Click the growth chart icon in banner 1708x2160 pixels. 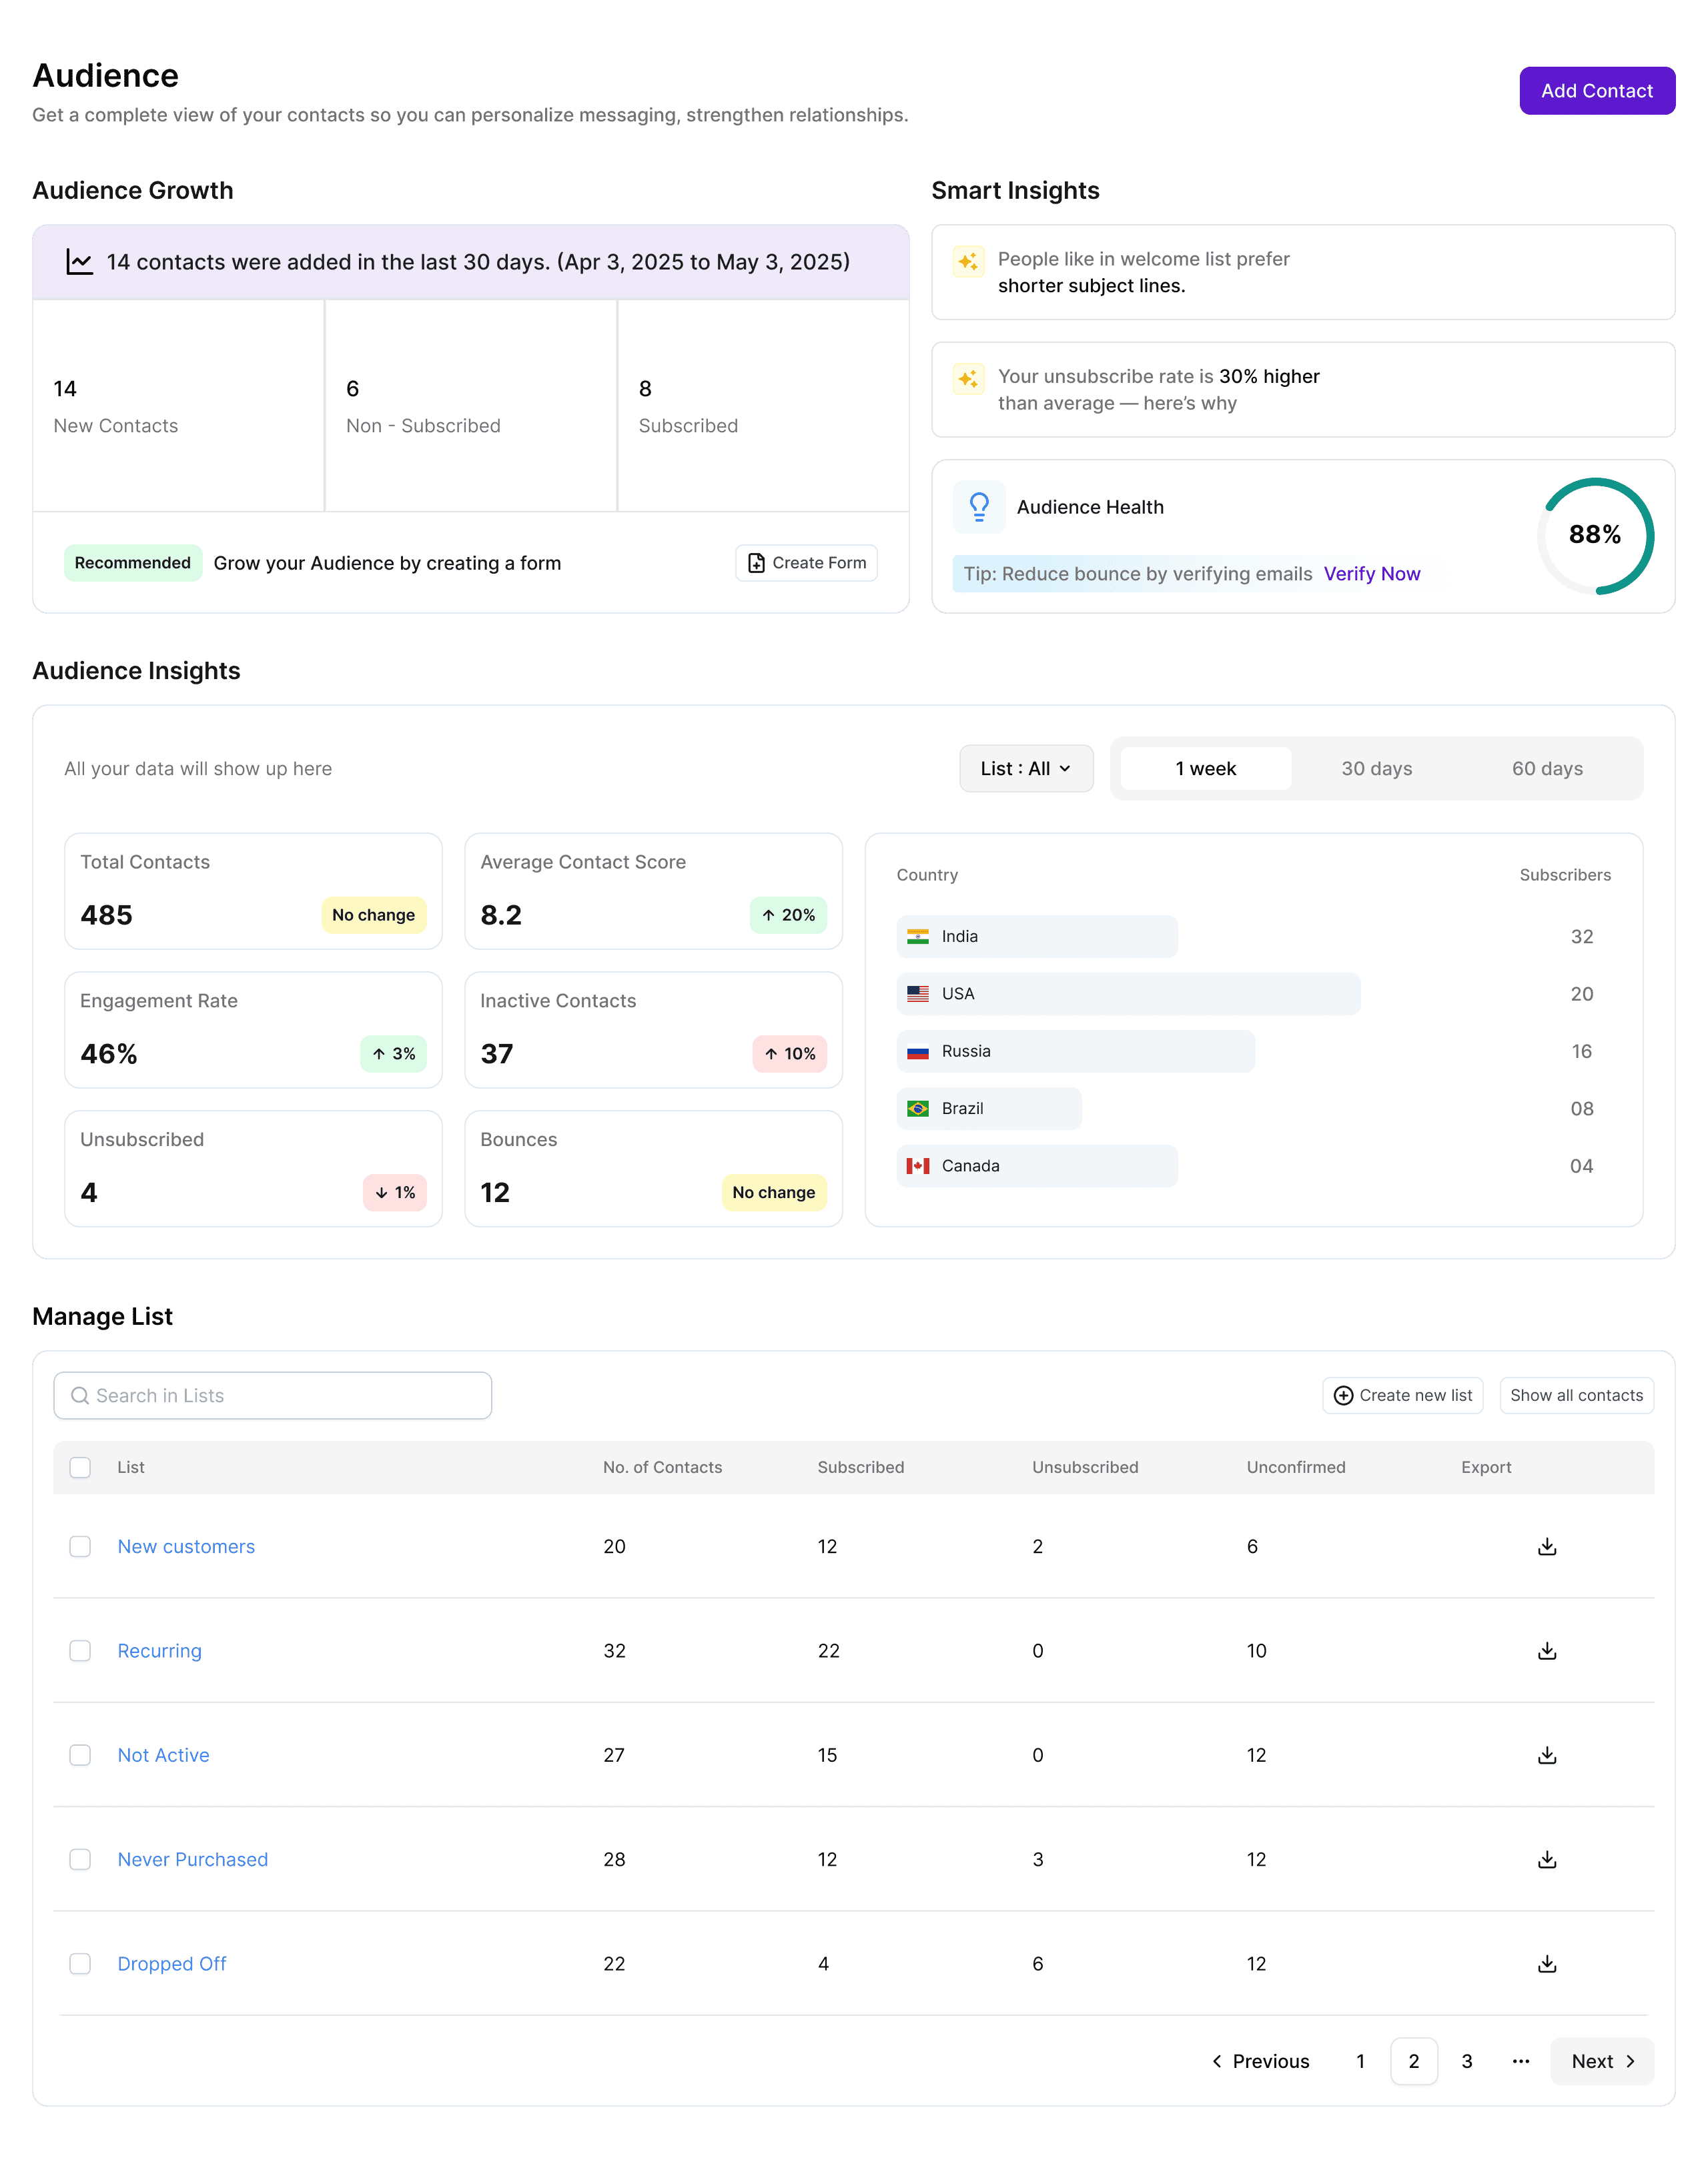(x=79, y=262)
